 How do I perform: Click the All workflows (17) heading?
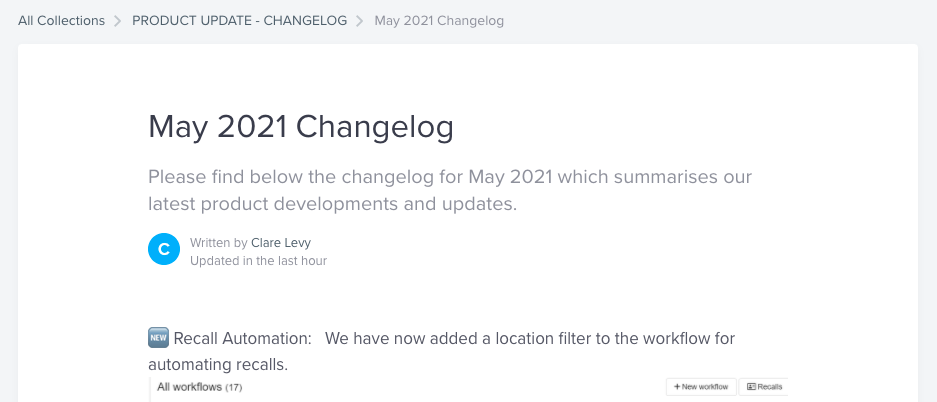200,386
